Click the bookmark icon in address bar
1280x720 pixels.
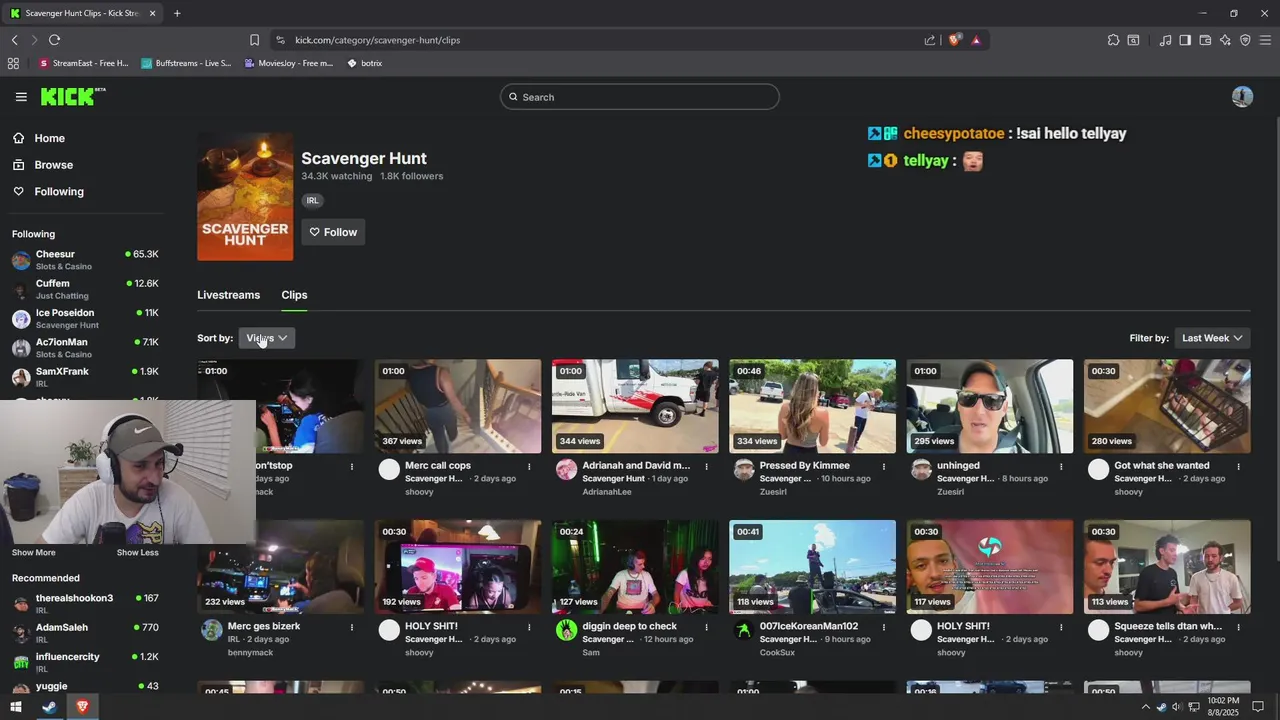click(x=254, y=40)
